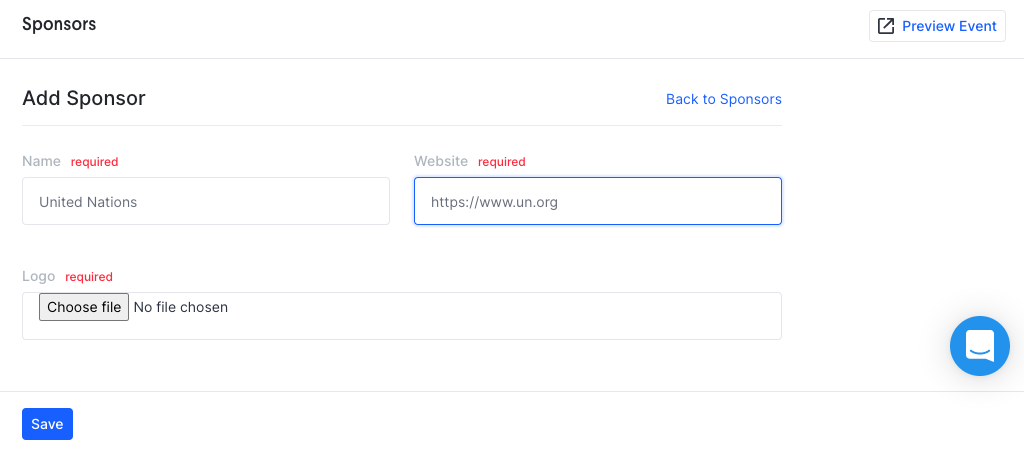Open the blue chat support widget
Viewport: 1024px width, 453px height.
tap(980, 346)
